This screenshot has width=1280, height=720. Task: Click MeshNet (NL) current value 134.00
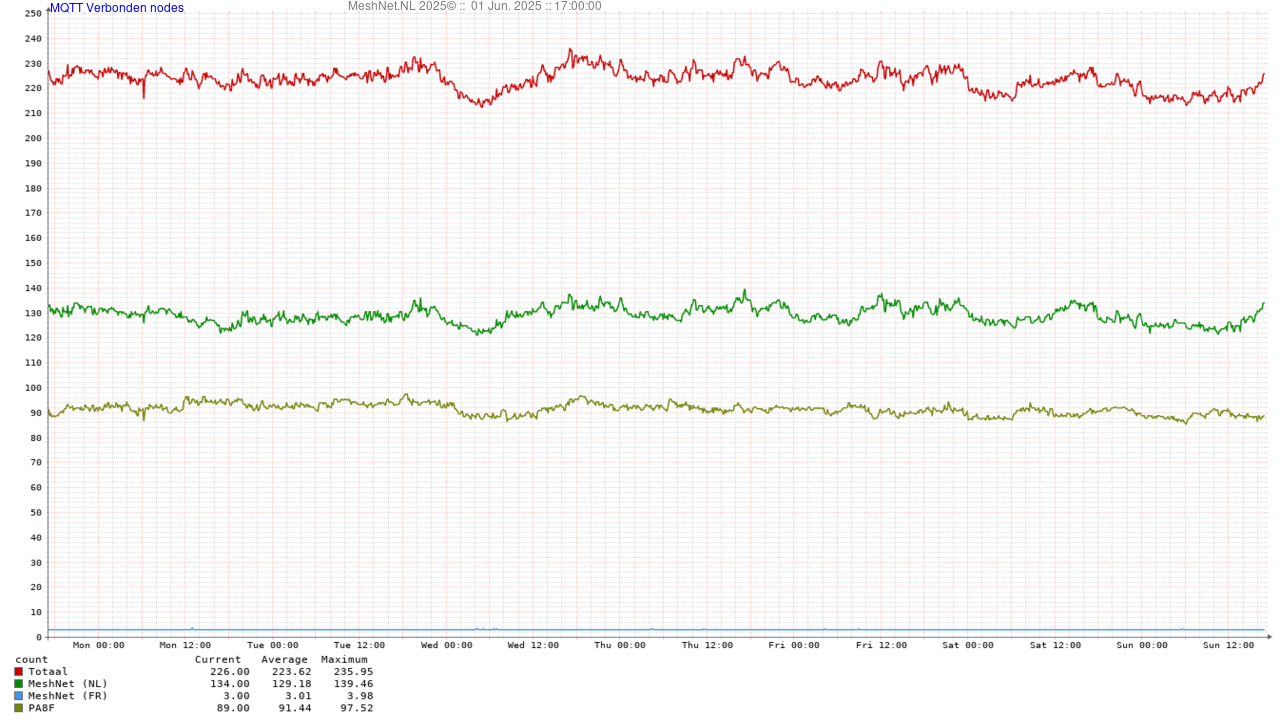point(230,684)
